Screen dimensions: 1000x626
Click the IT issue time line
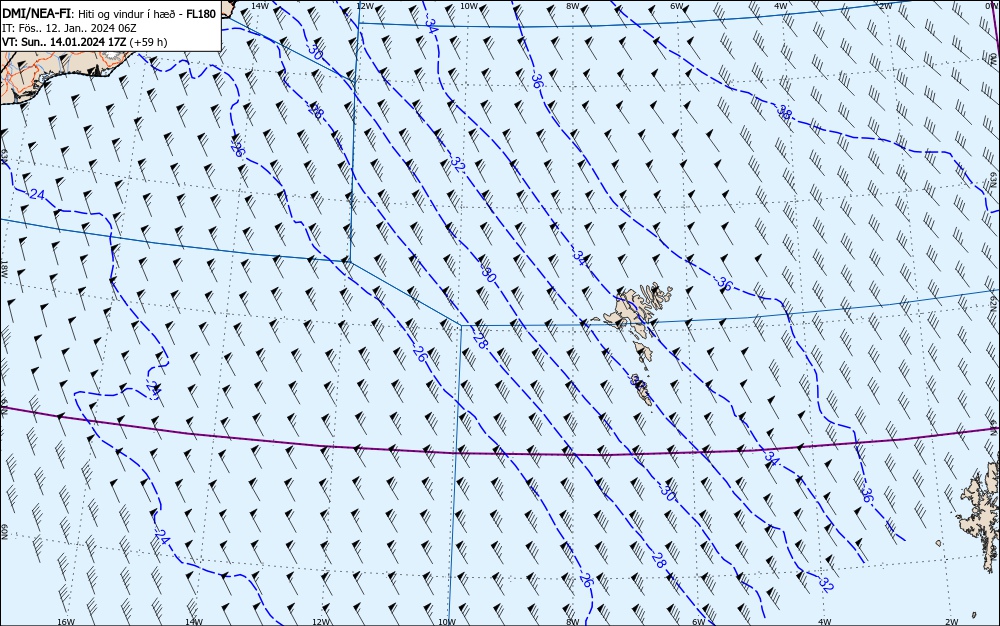click(70, 28)
